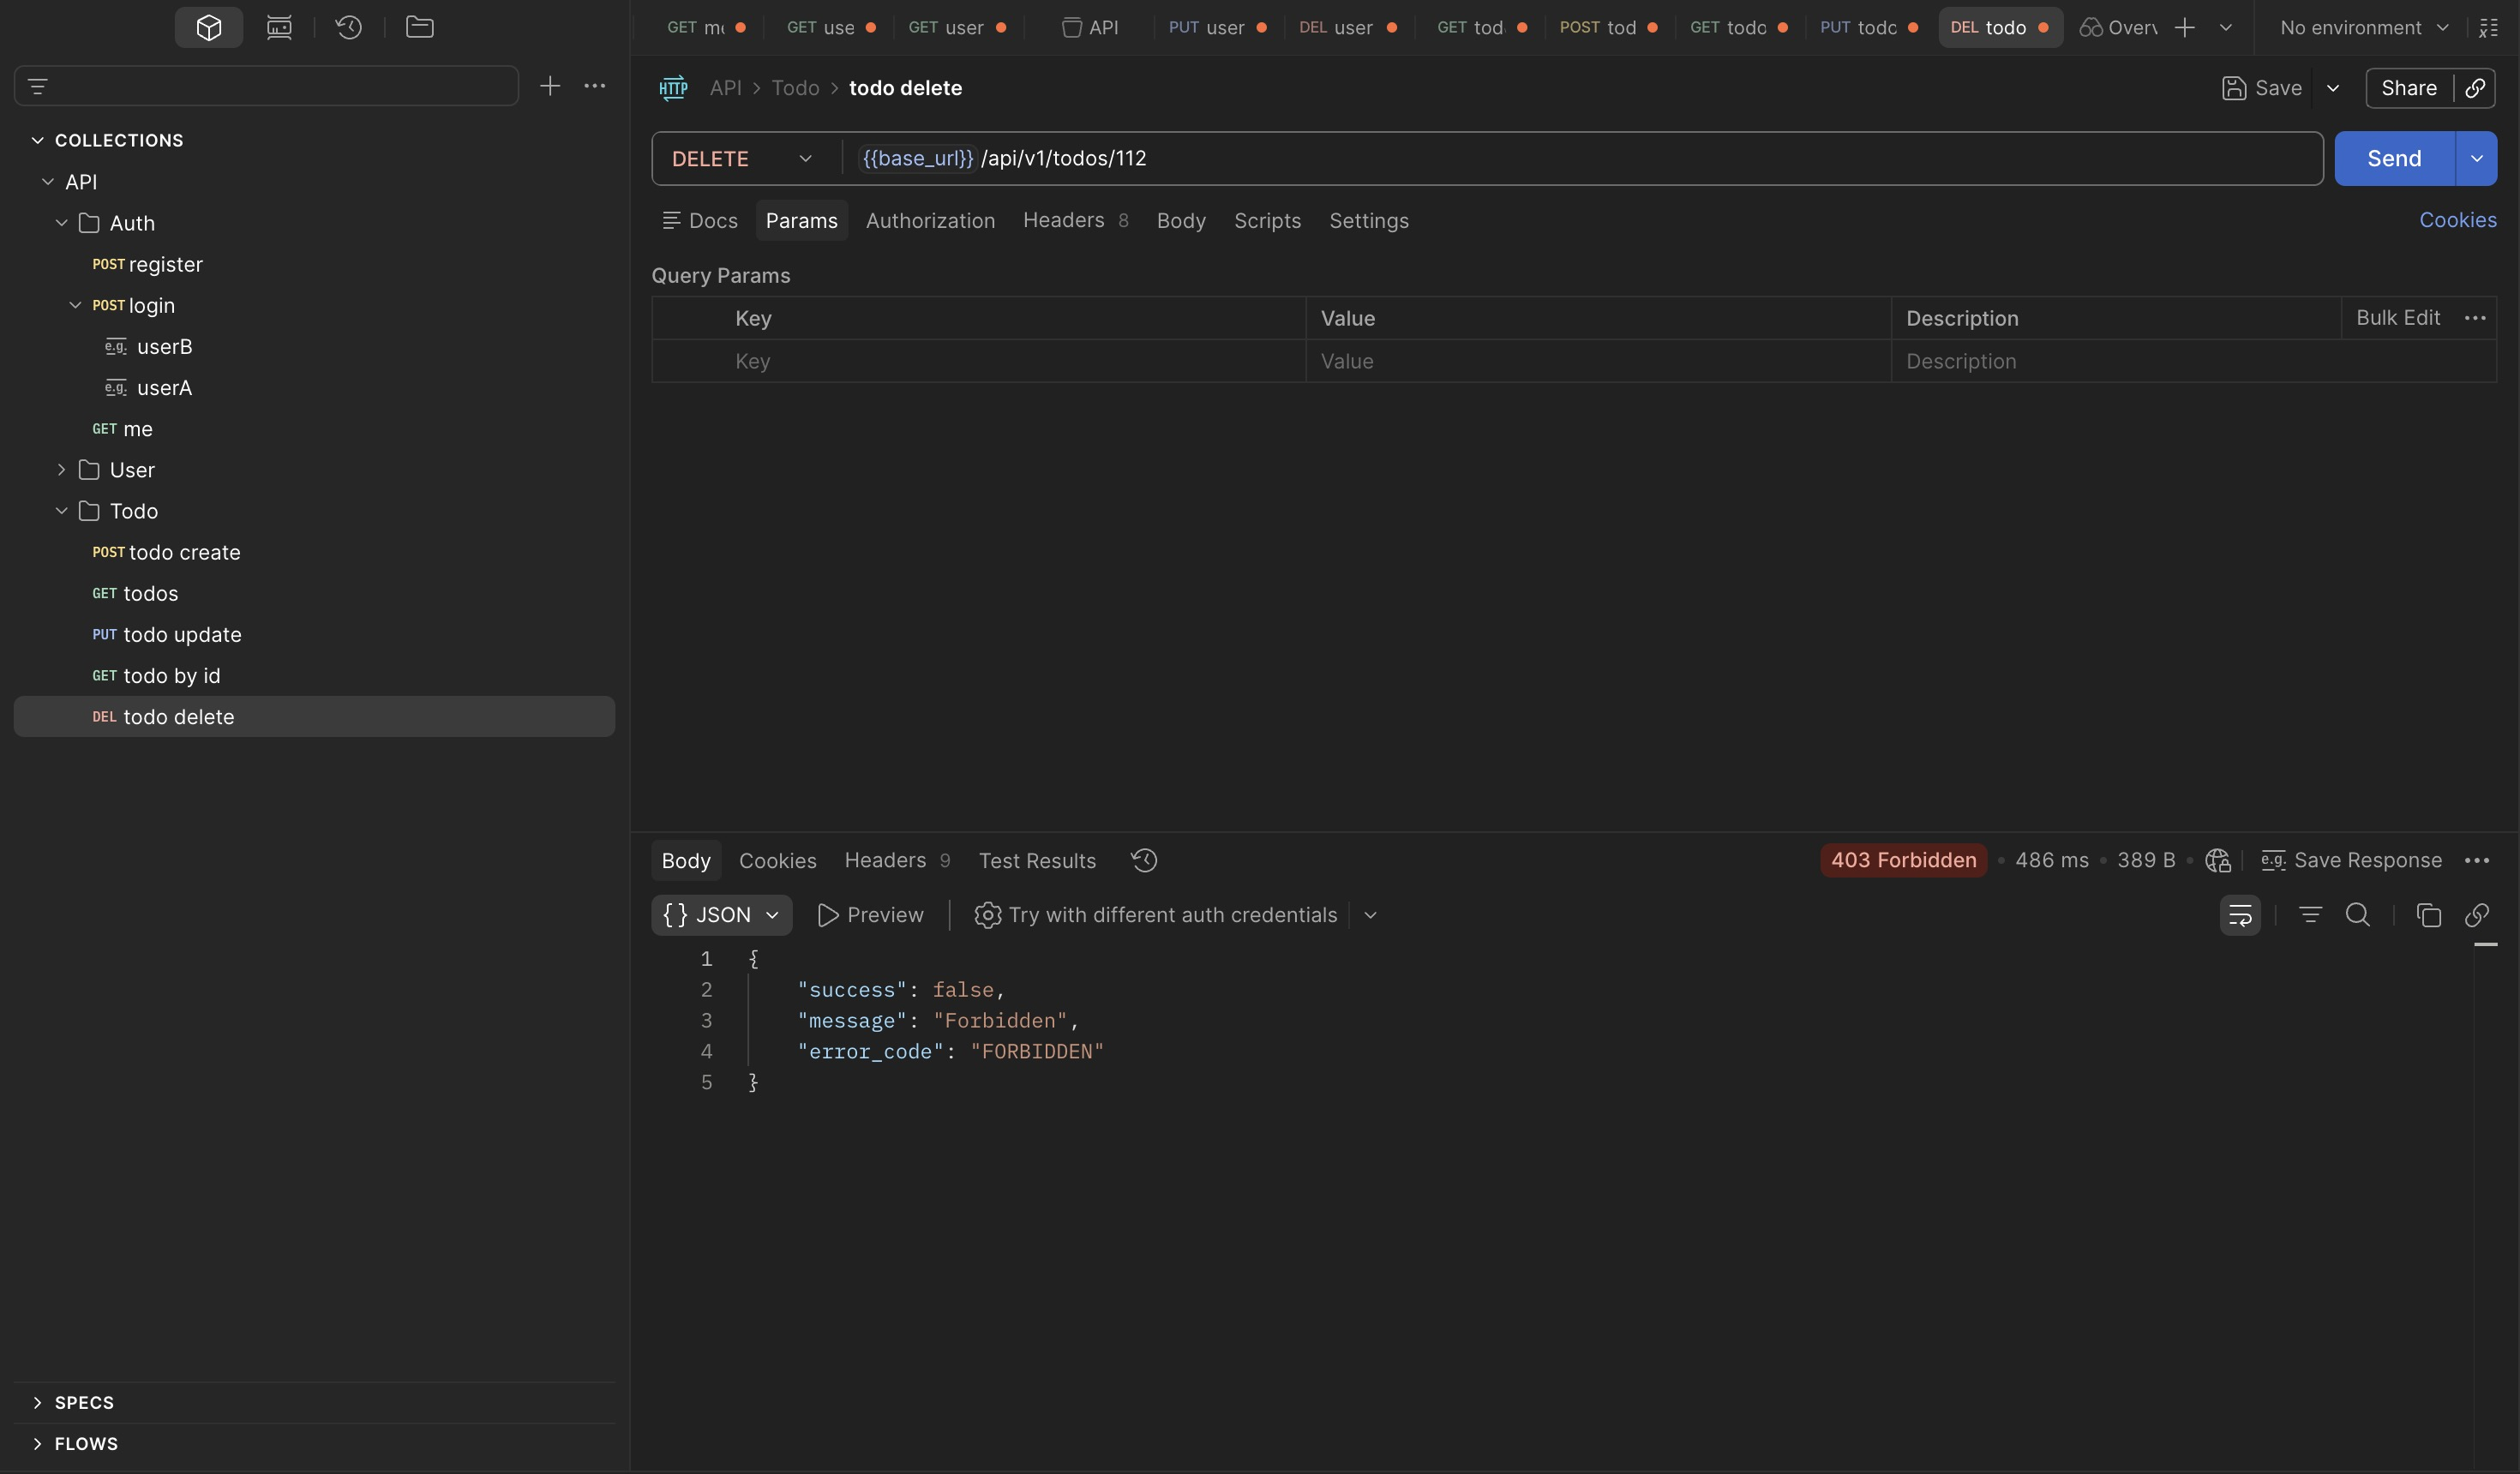The width and height of the screenshot is (2520, 1474).
Task: Open the Collections cube icon in sidebar
Action: tap(208, 27)
